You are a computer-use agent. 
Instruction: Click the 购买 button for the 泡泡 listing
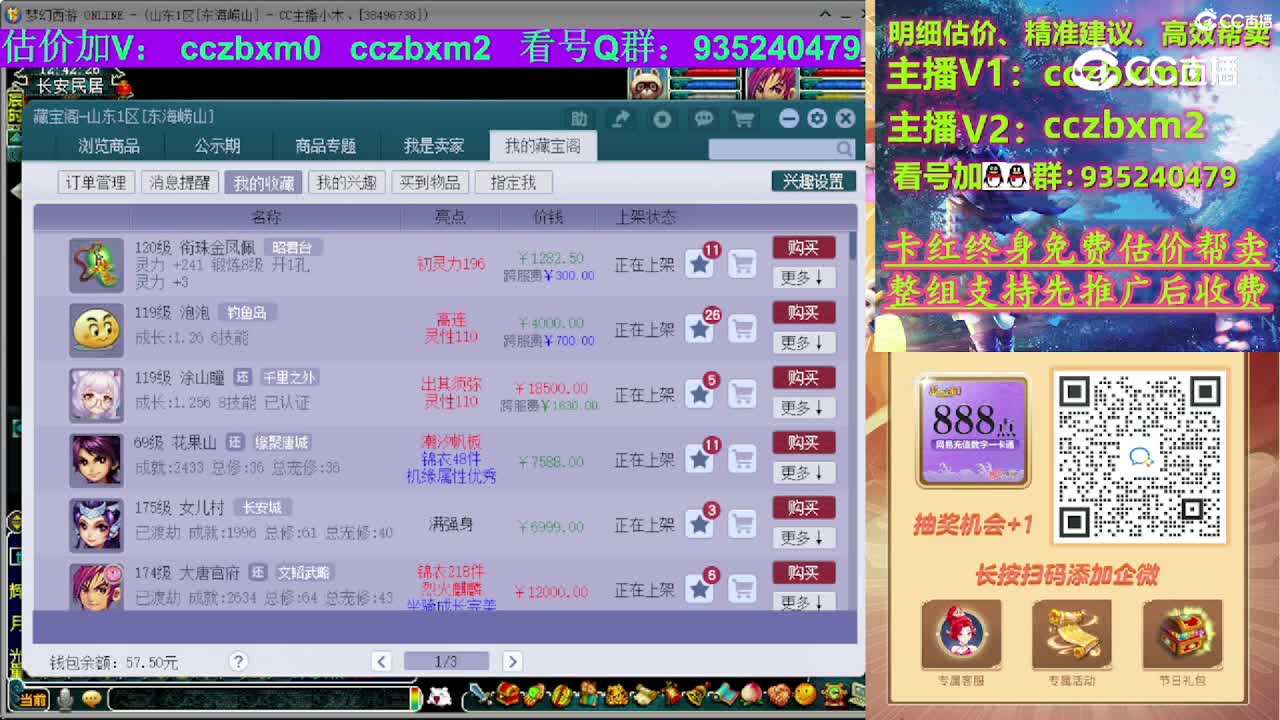803,312
